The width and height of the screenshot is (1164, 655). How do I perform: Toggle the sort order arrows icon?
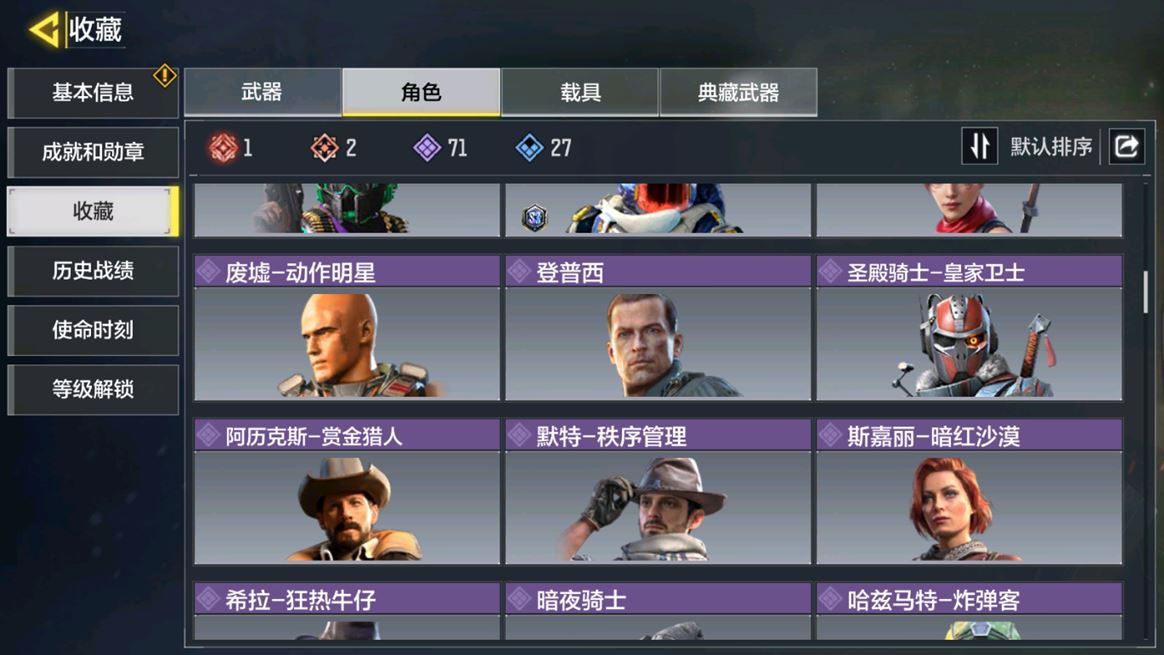pos(980,146)
